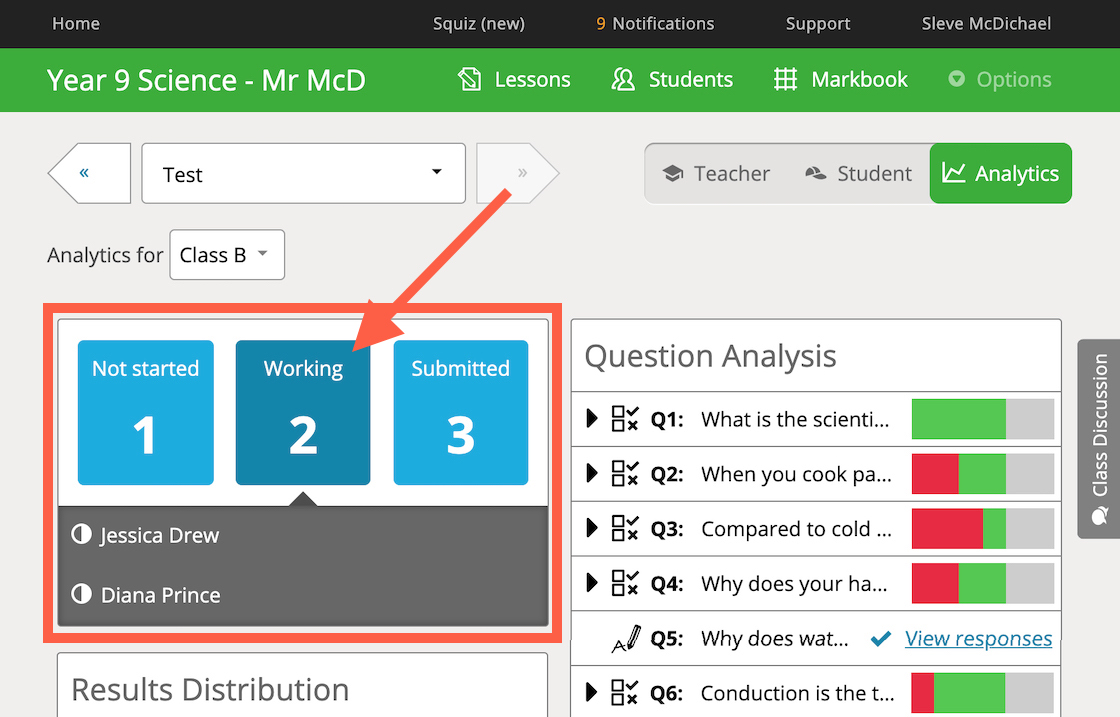Click the Teacher graduation cap icon
This screenshot has height=717, width=1120.
(673, 174)
